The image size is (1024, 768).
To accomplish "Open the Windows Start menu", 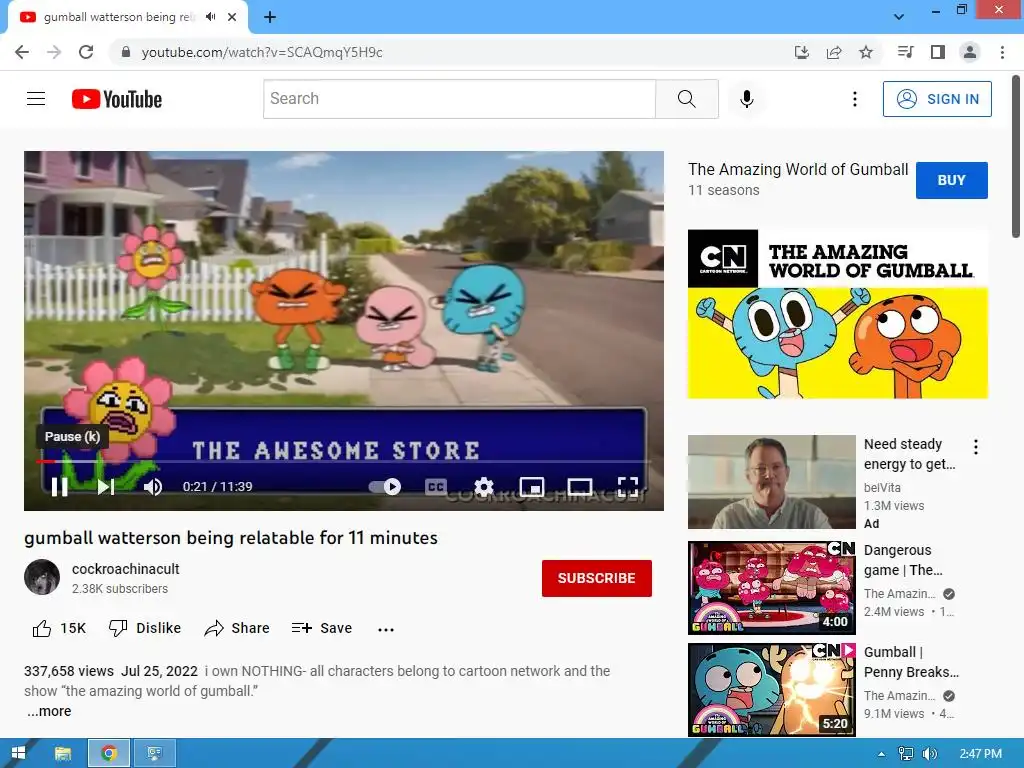I will 18,753.
